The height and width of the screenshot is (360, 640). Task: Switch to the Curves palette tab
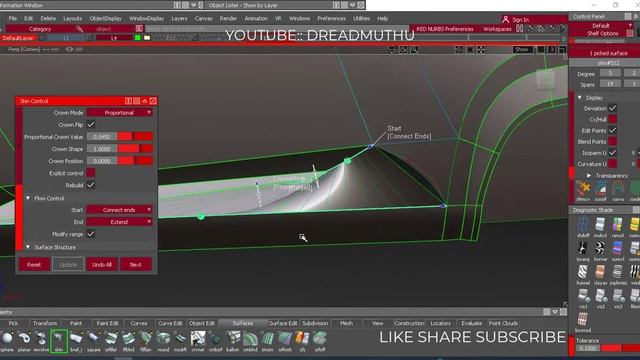pos(139,323)
